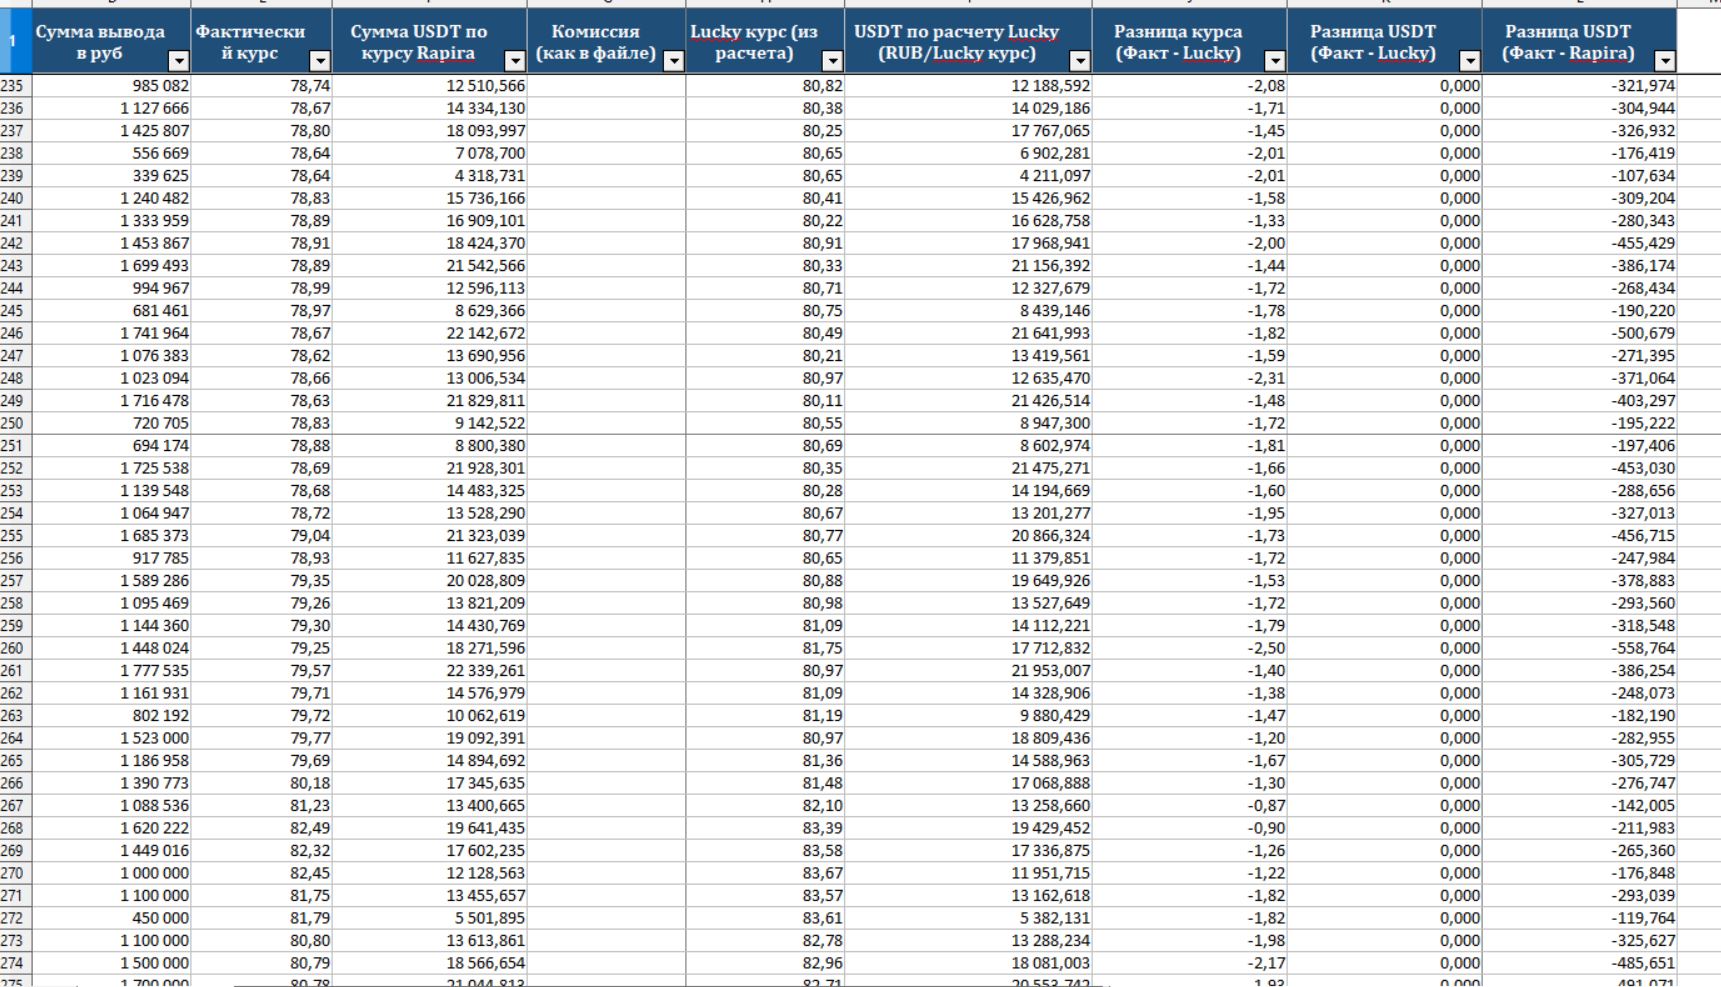Open filter for USDT по расчету Lucky
The height and width of the screenshot is (987, 1721).
[x=1080, y=61]
